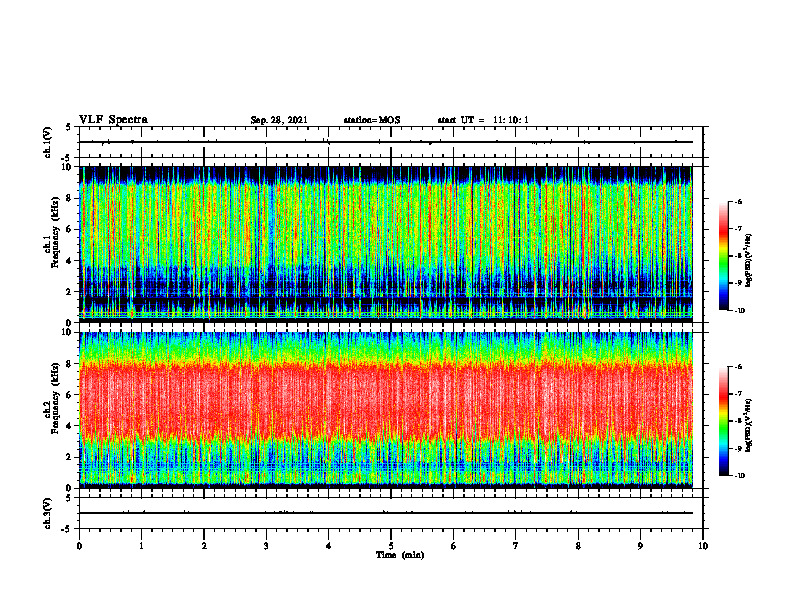Viewport: 792px width, 612px height.
Task: Click the ch.2 color scale bar
Action: (723, 421)
